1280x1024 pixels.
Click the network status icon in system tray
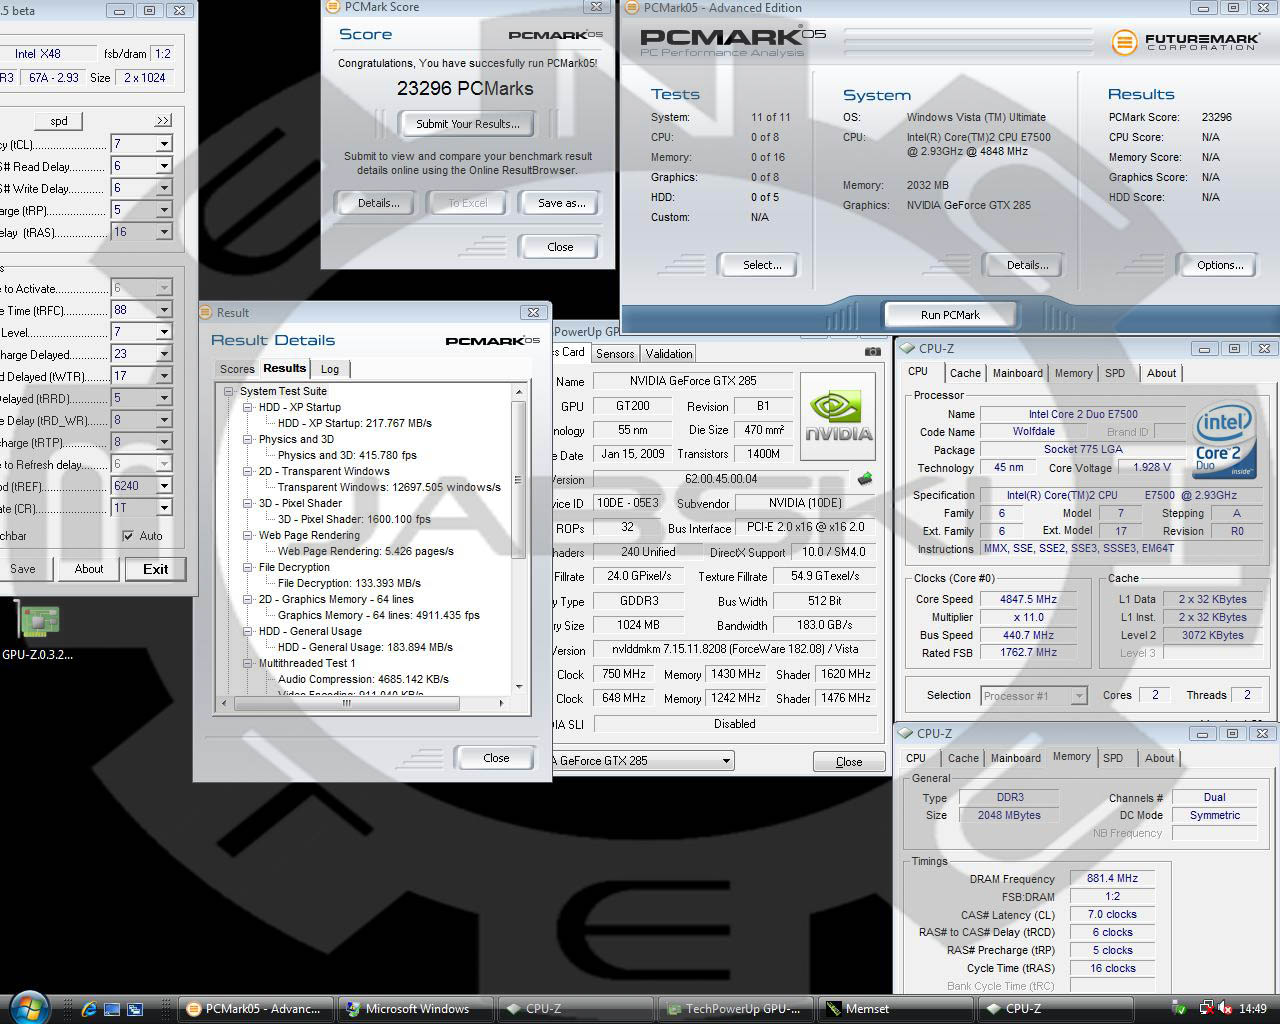point(1206,1009)
